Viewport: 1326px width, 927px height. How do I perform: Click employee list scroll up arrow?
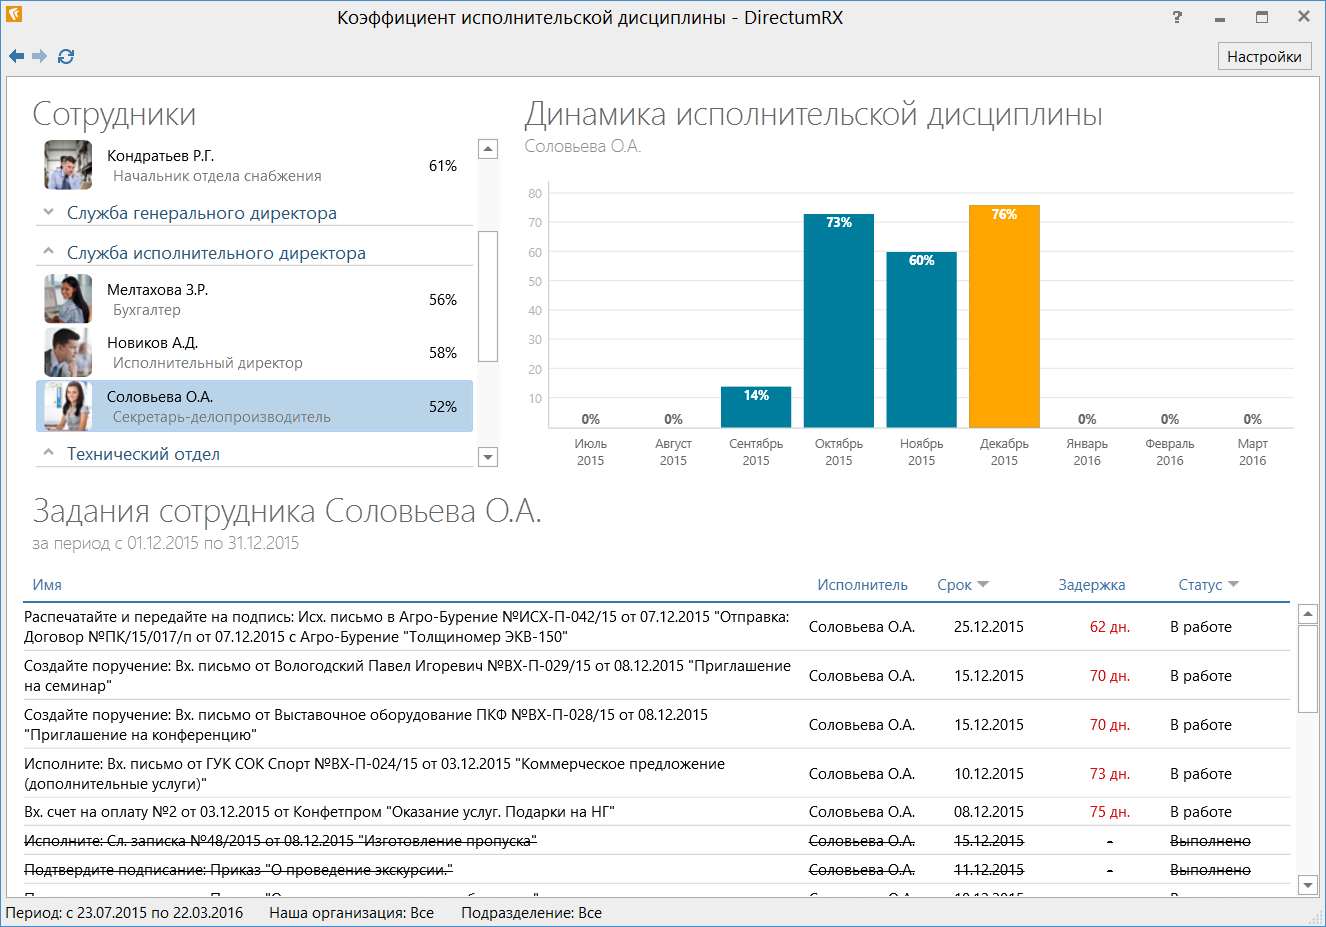pyautogui.click(x=488, y=149)
